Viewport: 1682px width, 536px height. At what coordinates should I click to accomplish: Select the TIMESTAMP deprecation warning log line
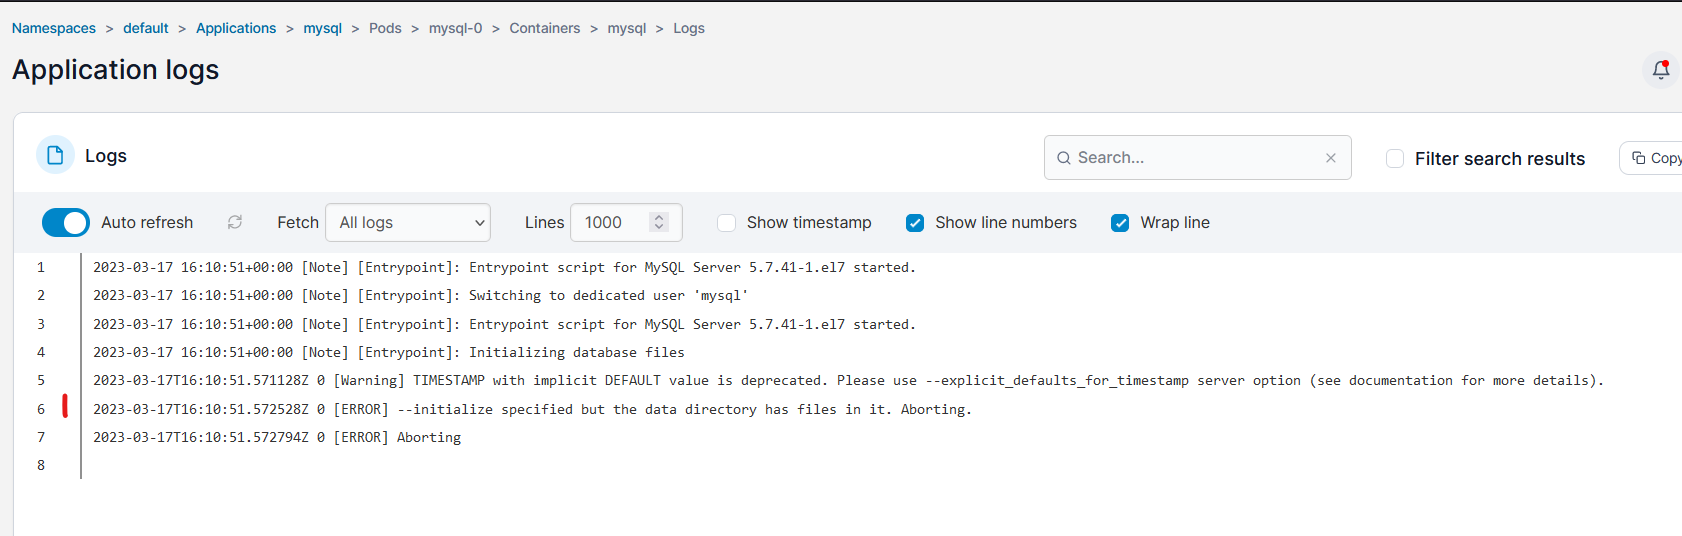[848, 381]
